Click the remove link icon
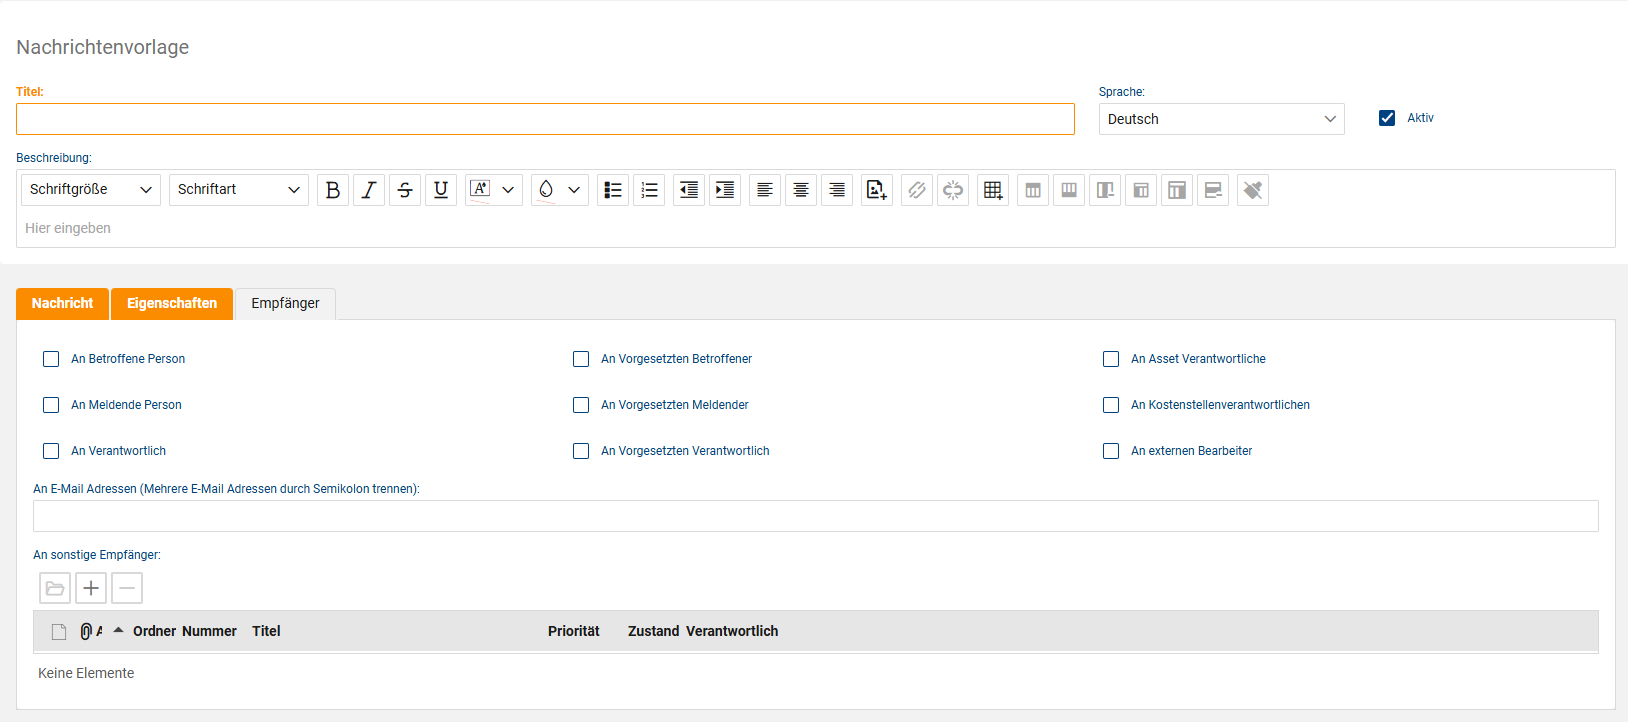Image resolution: width=1628 pixels, height=722 pixels. coord(953,190)
